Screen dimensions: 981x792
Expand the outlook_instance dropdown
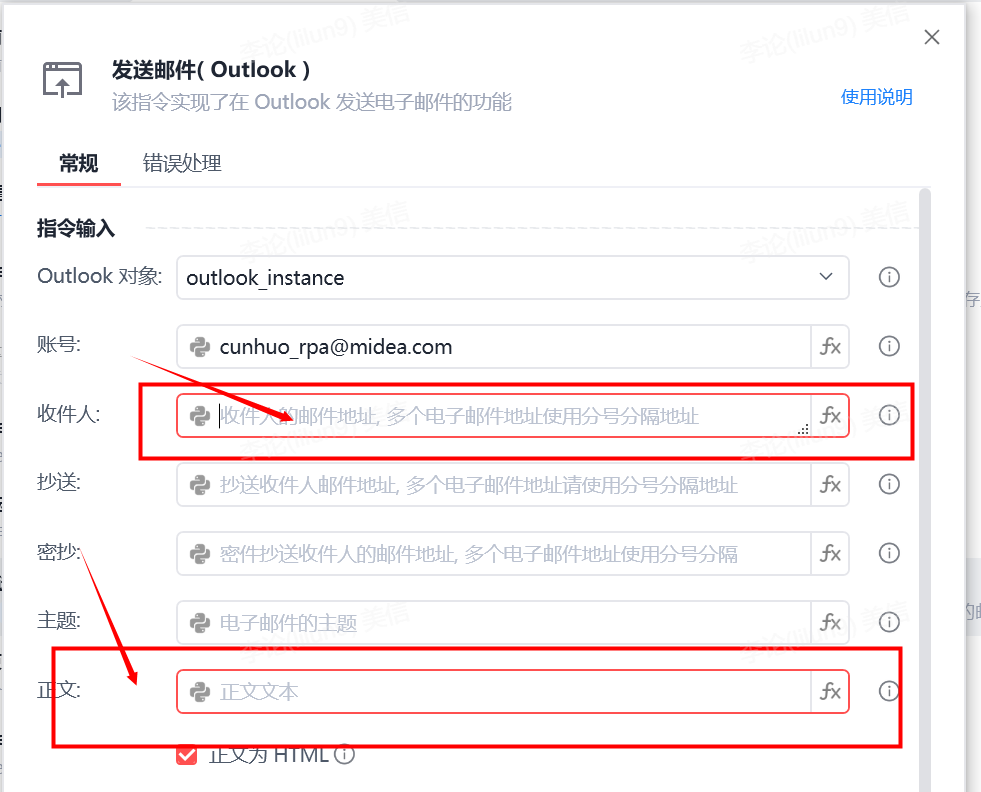click(826, 277)
